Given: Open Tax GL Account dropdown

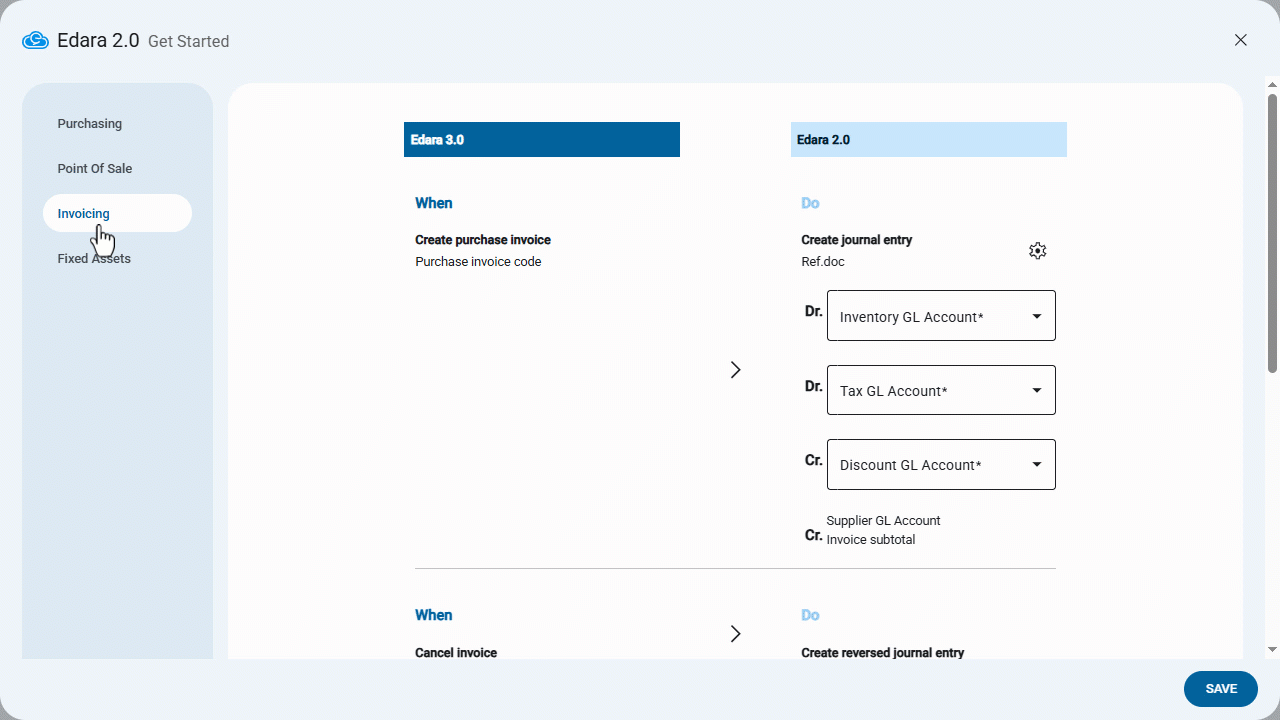Looking at the screenshot, I should point(941,390).
